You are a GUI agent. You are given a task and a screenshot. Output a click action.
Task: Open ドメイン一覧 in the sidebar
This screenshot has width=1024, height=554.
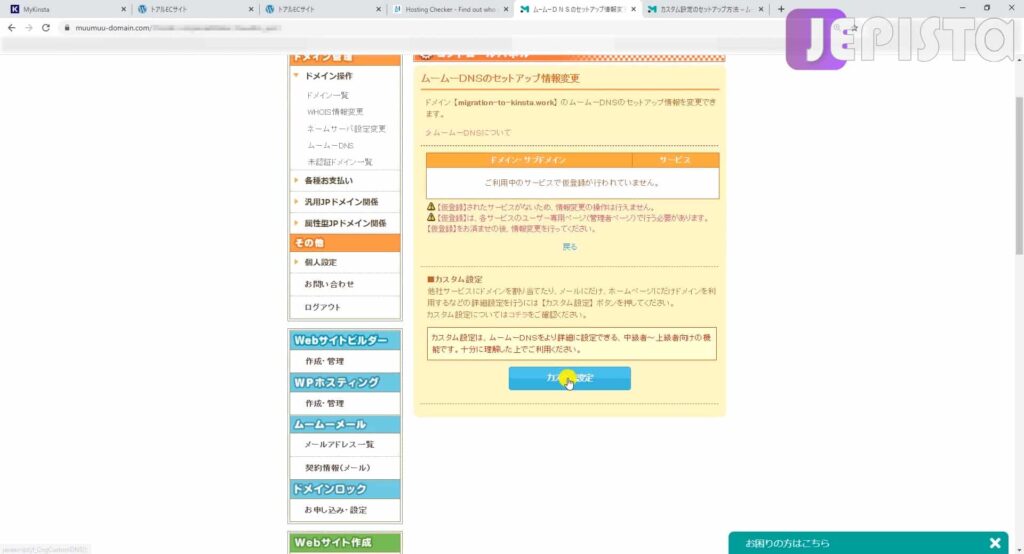327,95
